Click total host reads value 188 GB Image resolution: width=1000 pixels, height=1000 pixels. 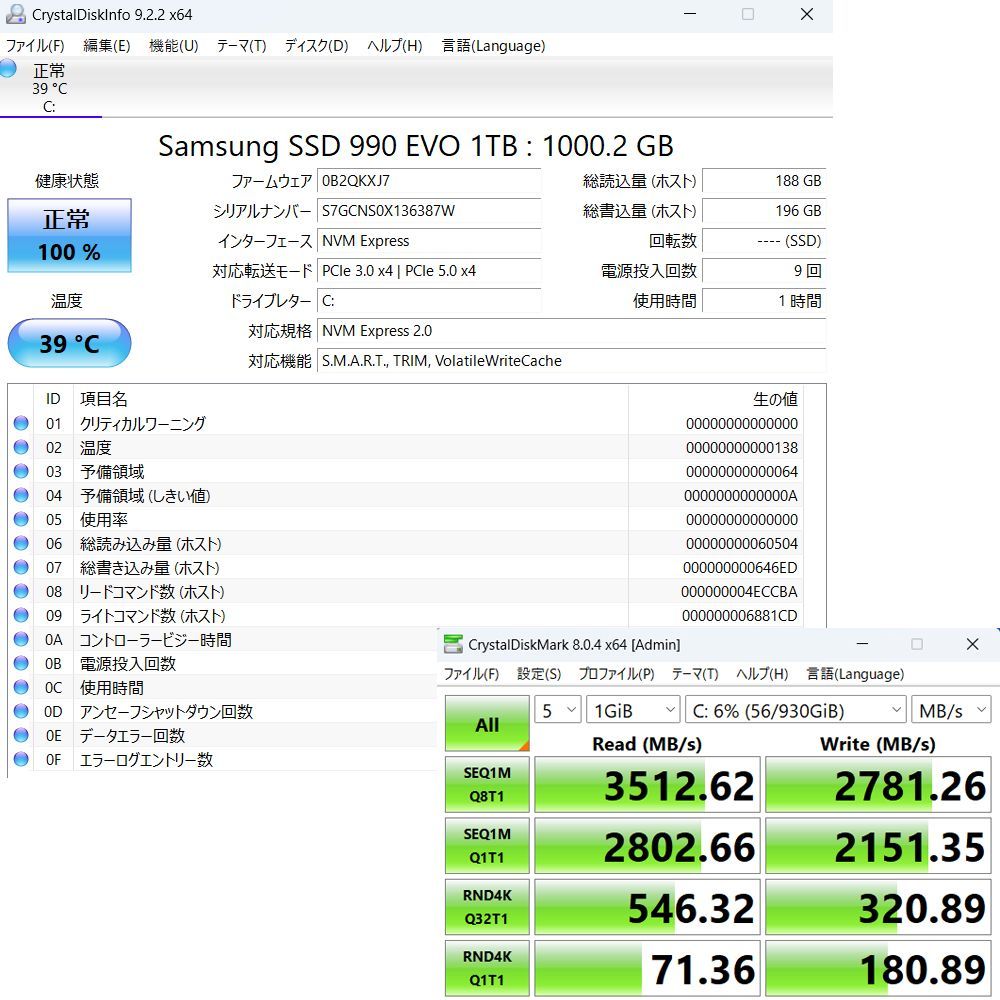pos(764,180)
